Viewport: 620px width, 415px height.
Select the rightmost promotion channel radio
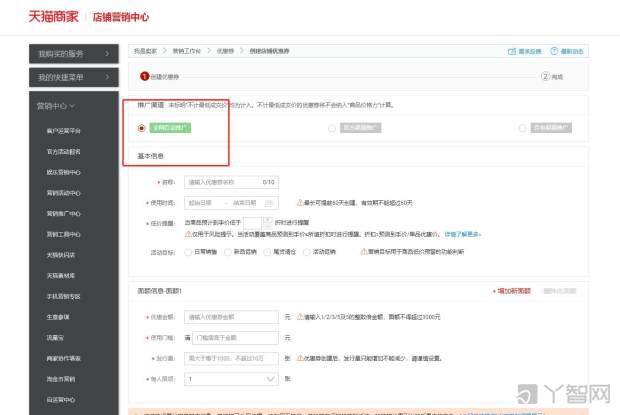(523, 128)
